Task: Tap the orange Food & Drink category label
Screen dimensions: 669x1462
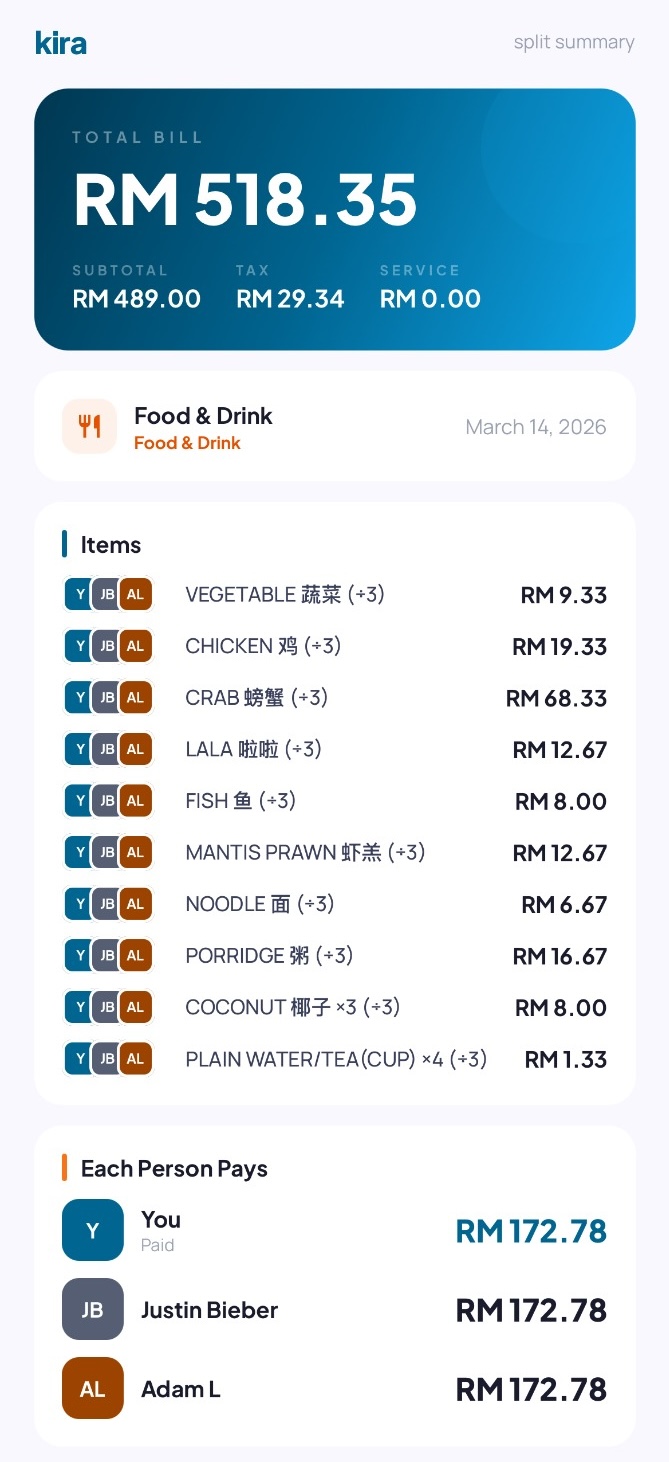Action: 187,443
